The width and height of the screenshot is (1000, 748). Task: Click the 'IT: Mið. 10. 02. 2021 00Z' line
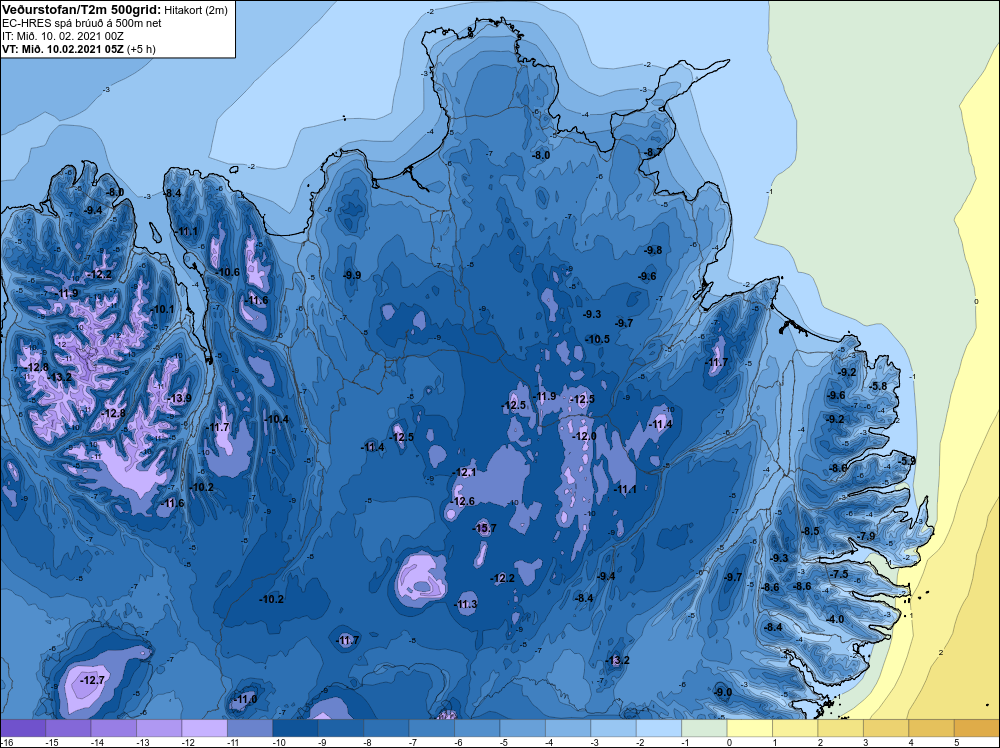point(62,36)
